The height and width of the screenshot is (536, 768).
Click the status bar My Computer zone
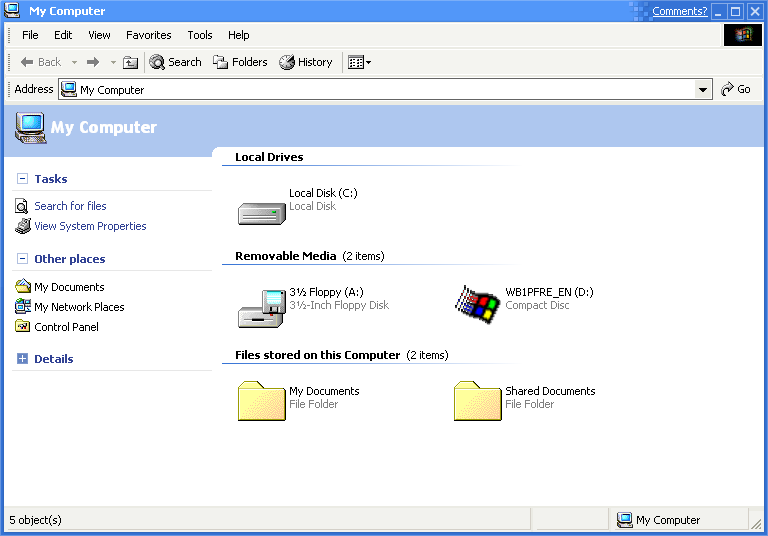(x=681, y=520)
